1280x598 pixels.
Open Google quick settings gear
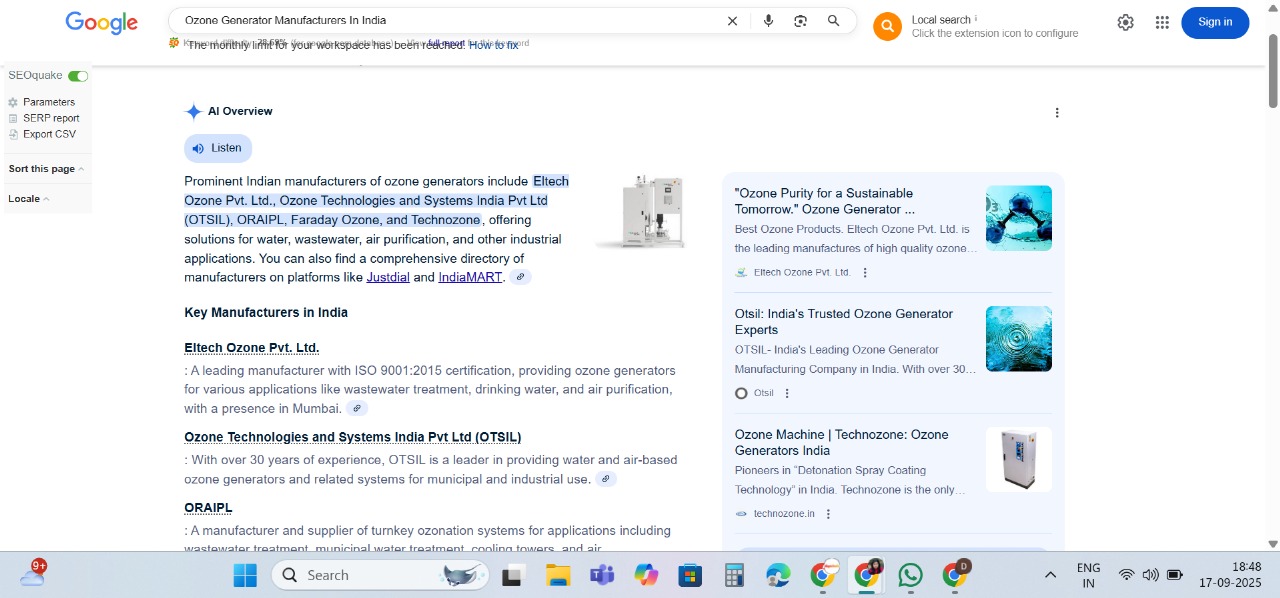click(1125, 22)
